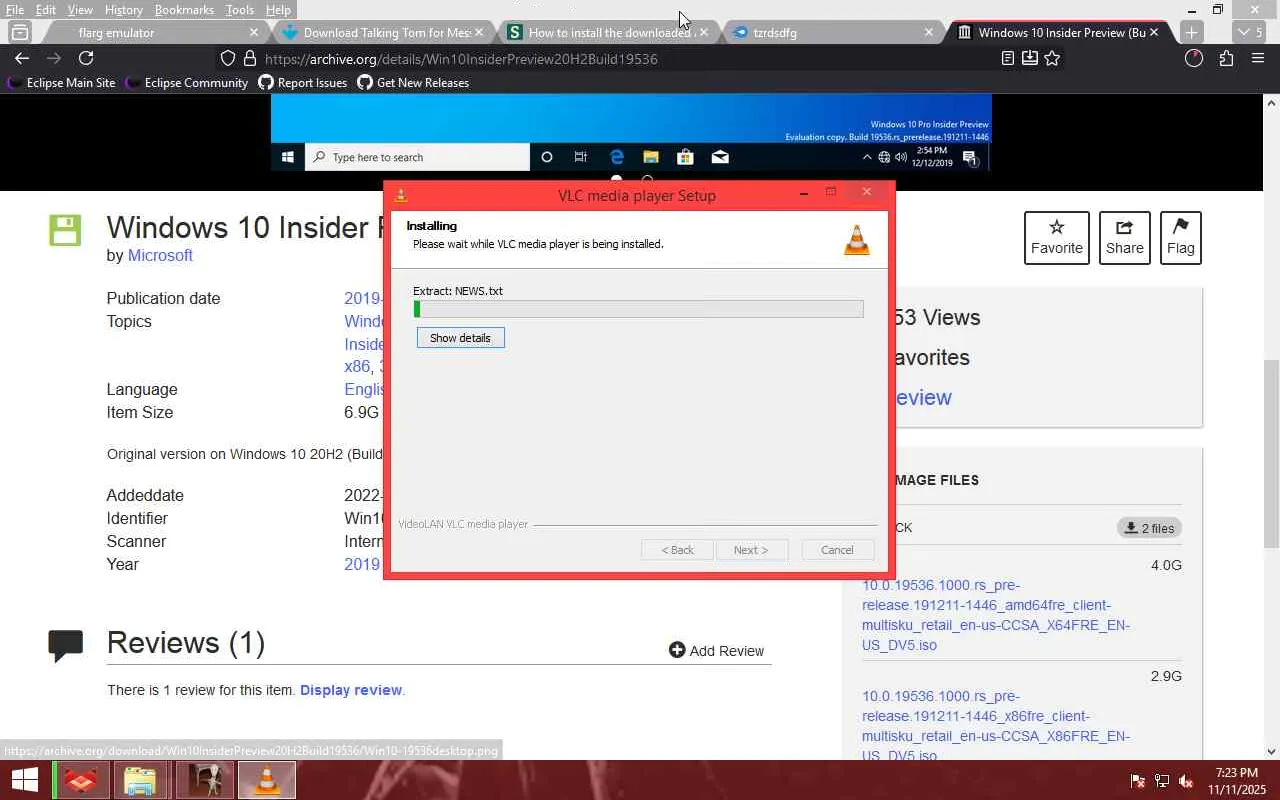Viewport: 1280px width, 800px height.
Task: Click the green floppy disk software icon
Action: pyautogui.click(x=65, y=230)
